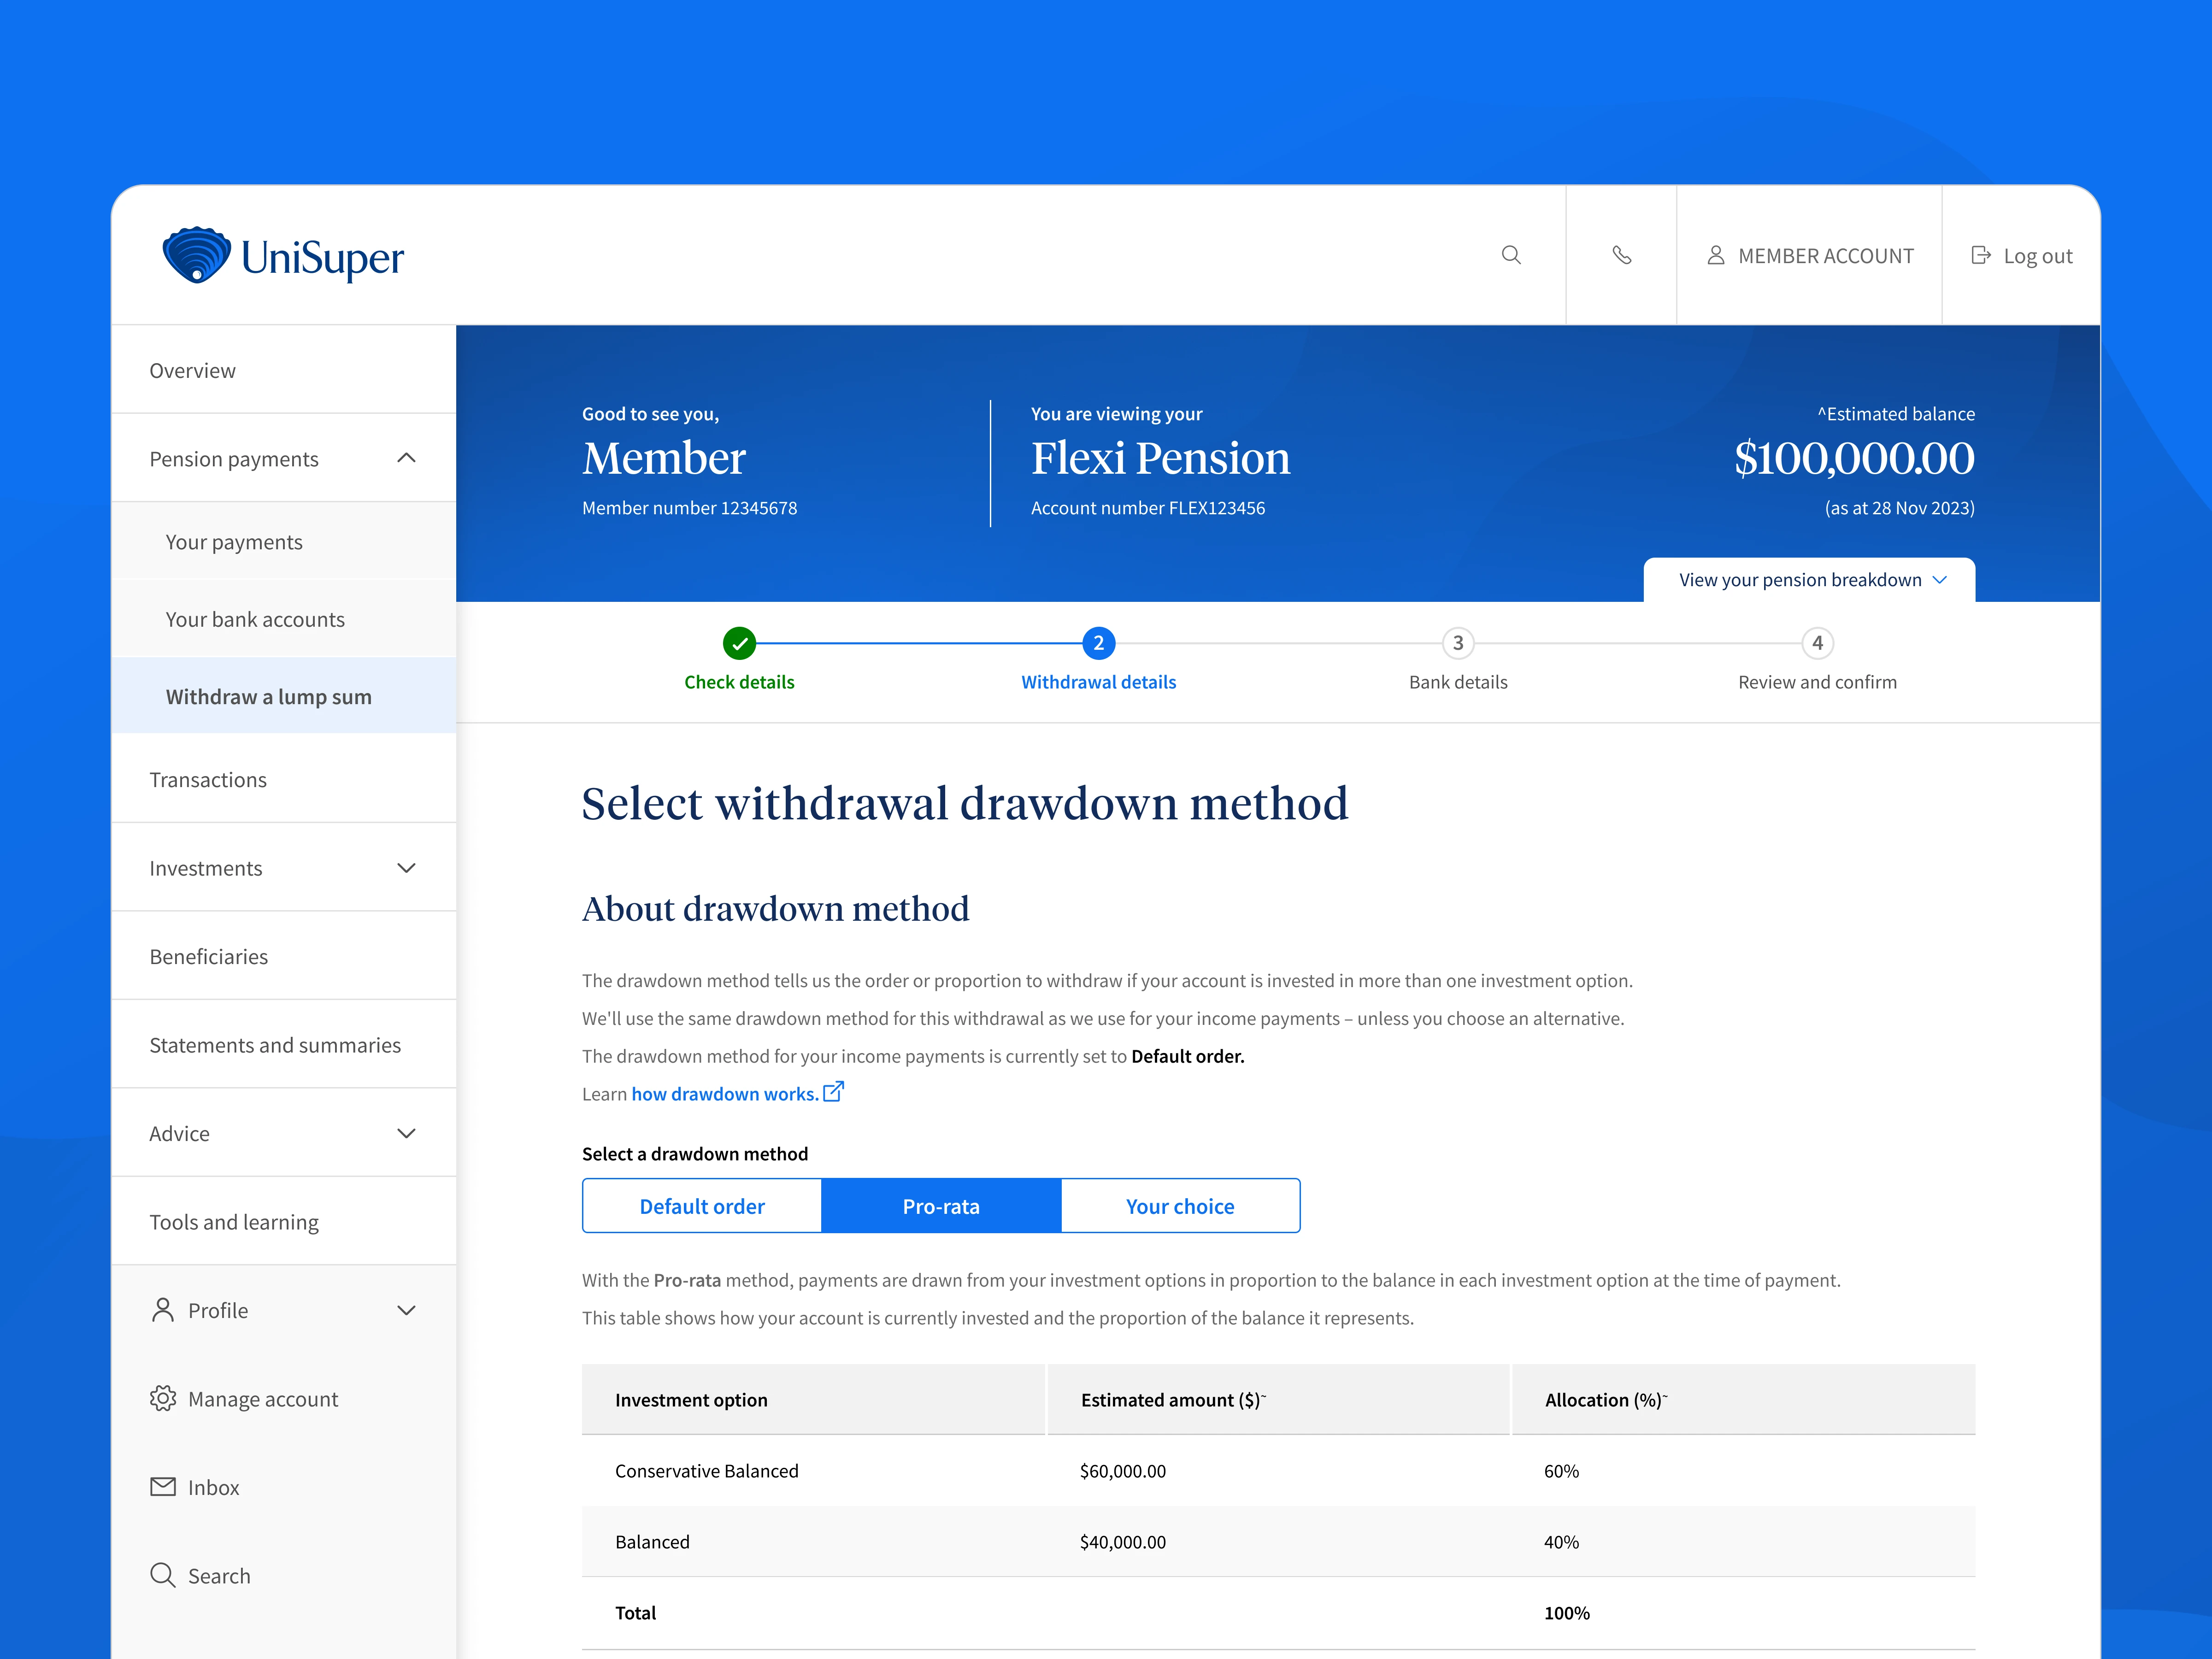
Task: Click Log out
Action: coord(2021,255)
